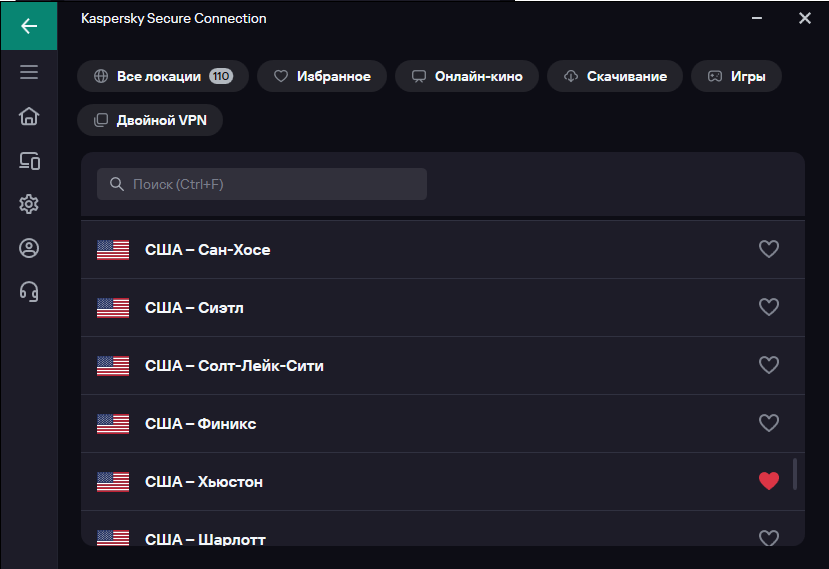The image size is (829, 569).
Task: Open the account profile icon
Action: (29, 248)
